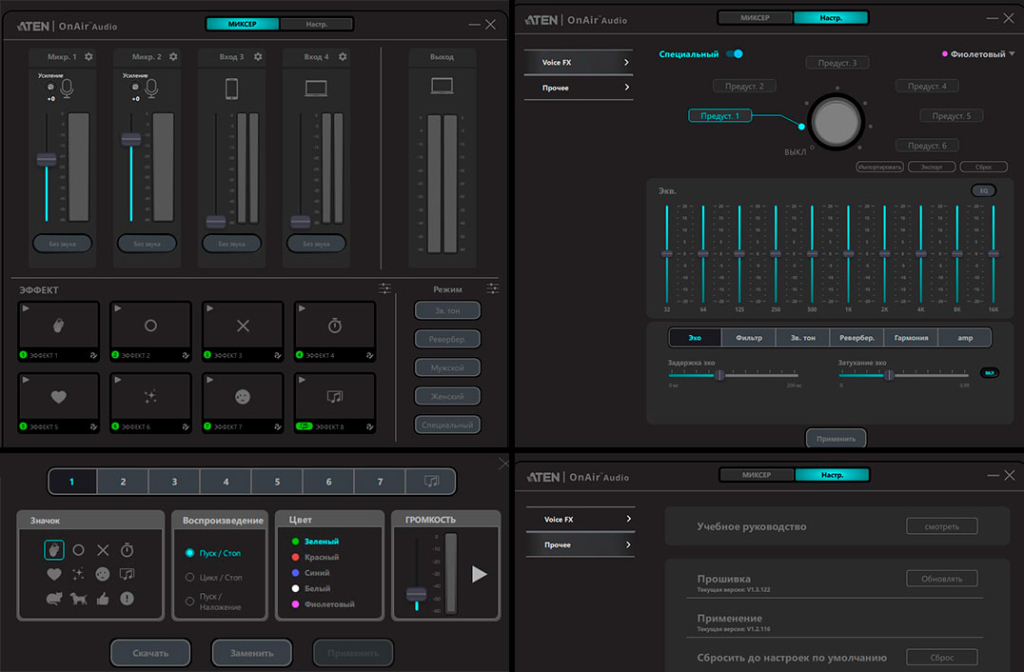Click the microphone icon in Микр. 2

pos(152,88)
